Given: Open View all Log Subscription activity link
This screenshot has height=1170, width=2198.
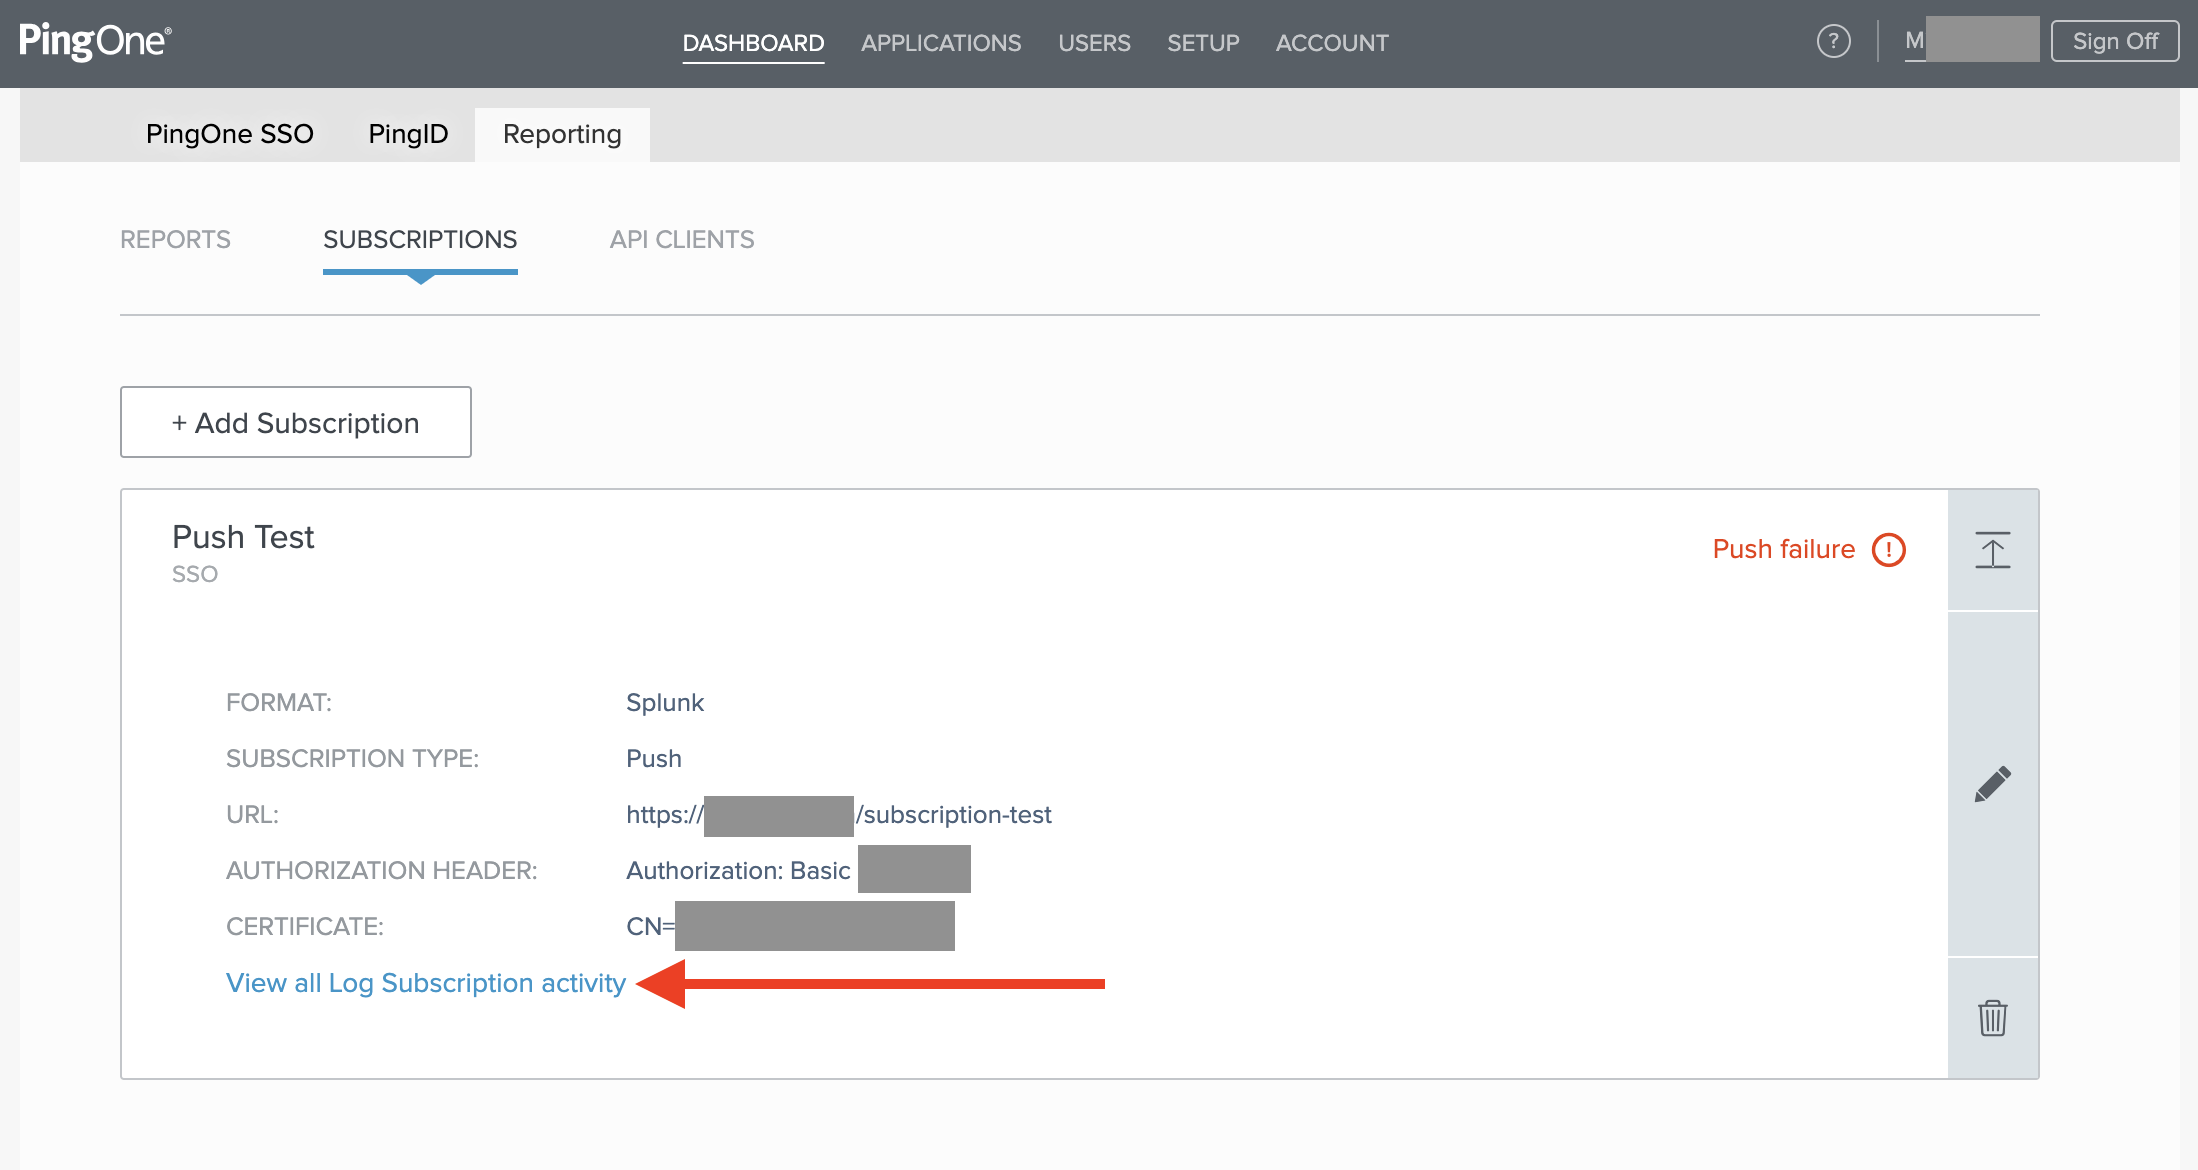Looking at the screenshot, I should pos(424,982).
